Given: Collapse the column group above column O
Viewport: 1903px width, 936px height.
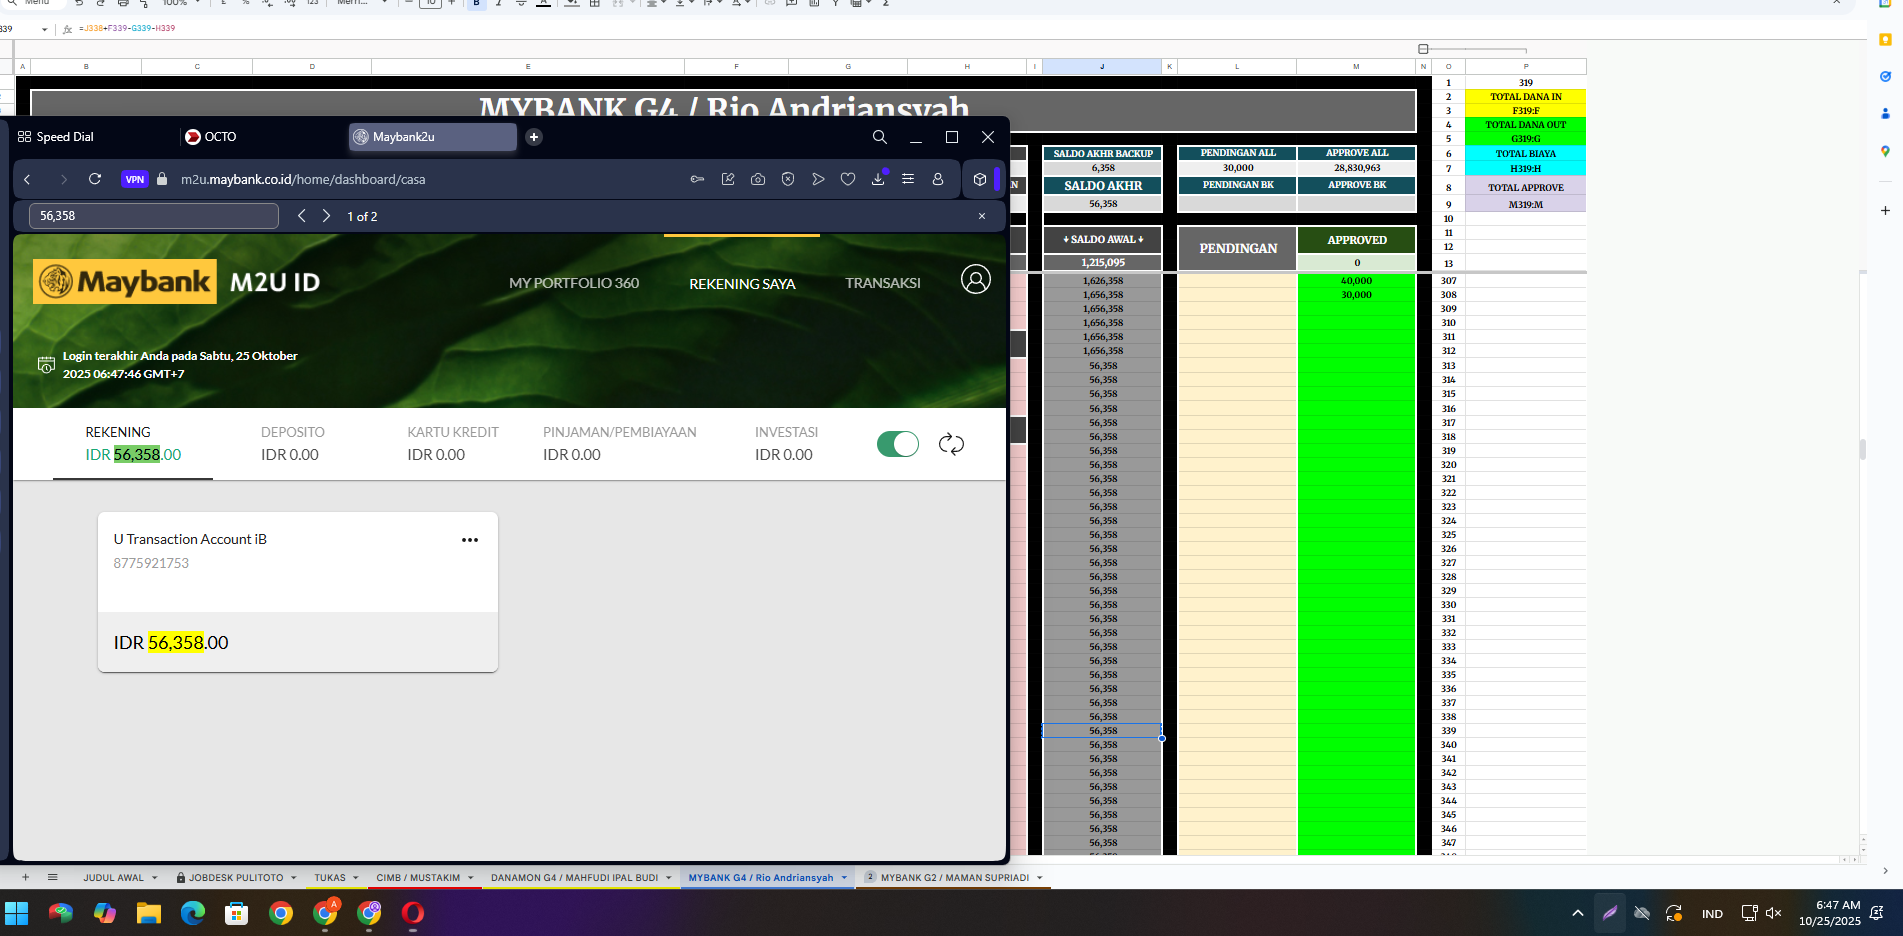Looking at the screenshot, I should (x=1423, y=49).
